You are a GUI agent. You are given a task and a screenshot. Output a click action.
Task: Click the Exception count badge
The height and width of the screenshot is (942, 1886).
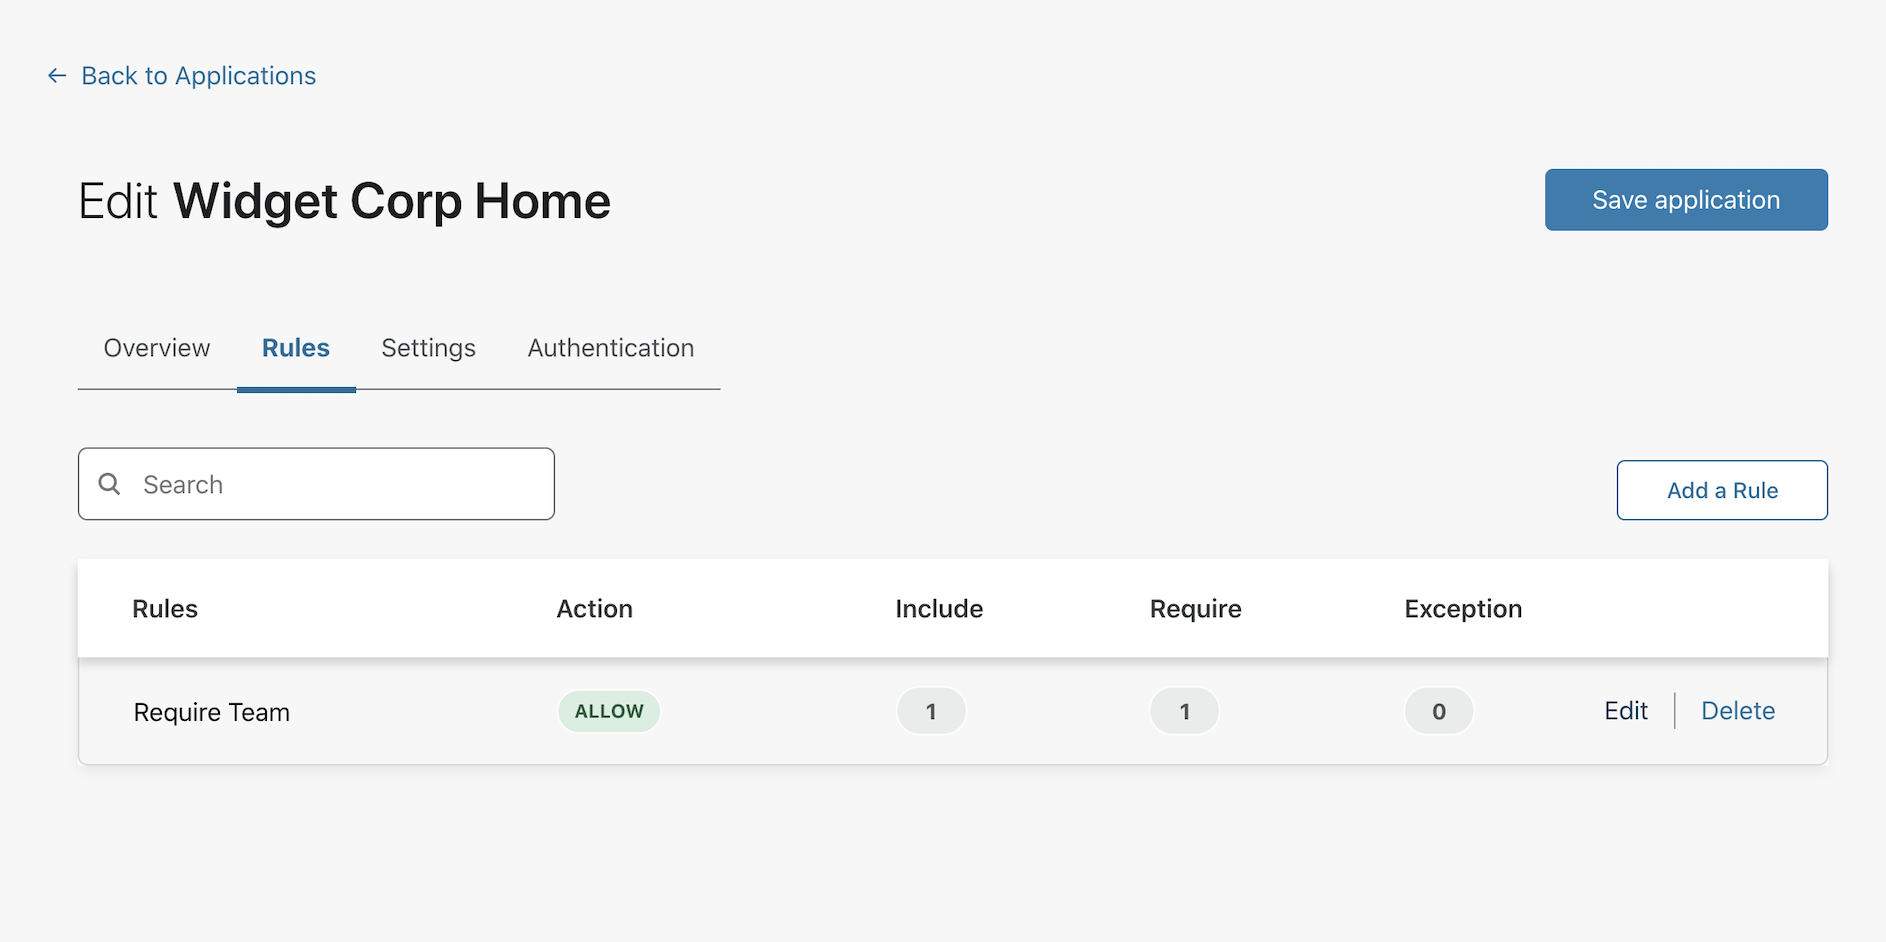(x=1438, y=711)
